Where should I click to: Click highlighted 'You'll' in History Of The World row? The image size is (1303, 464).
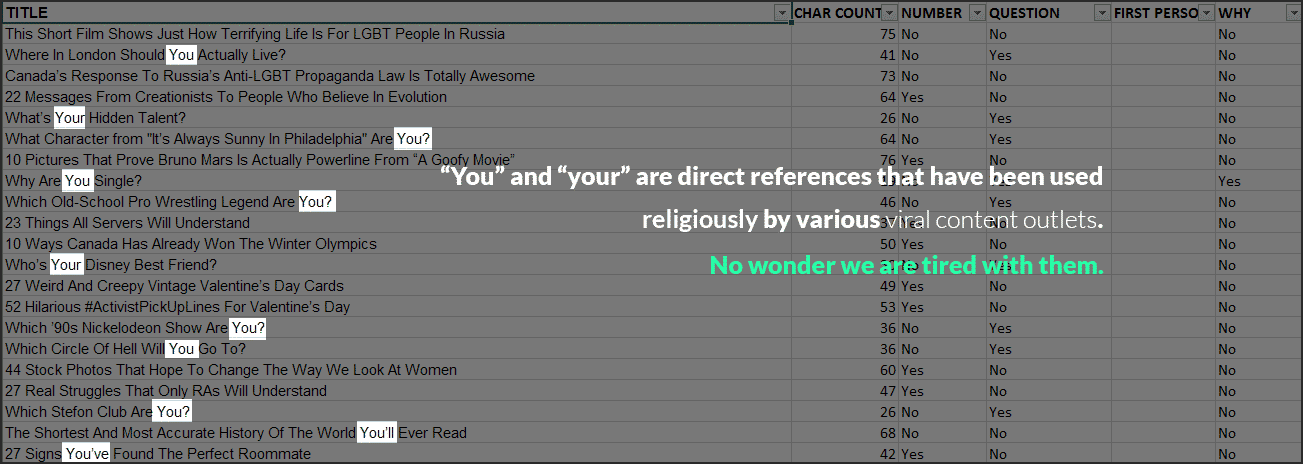[x=378, y=433]
